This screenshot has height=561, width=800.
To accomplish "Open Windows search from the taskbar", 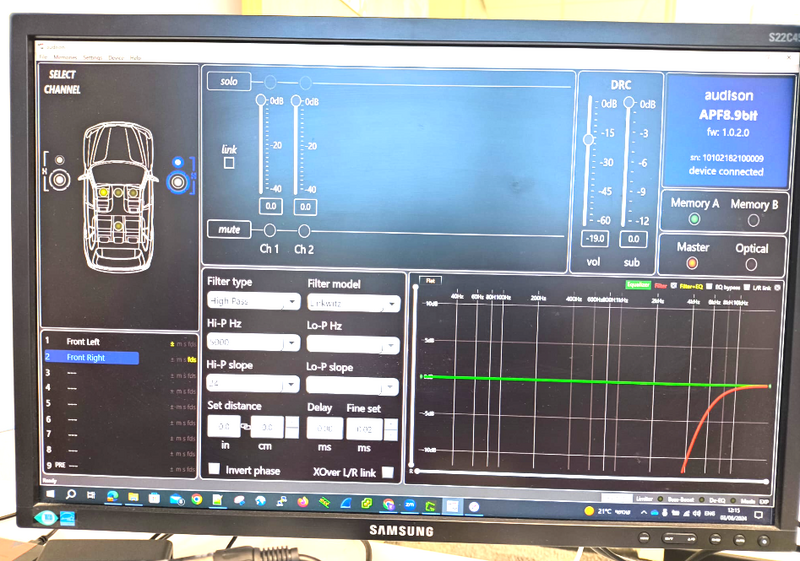I will [x=71, y=494].
